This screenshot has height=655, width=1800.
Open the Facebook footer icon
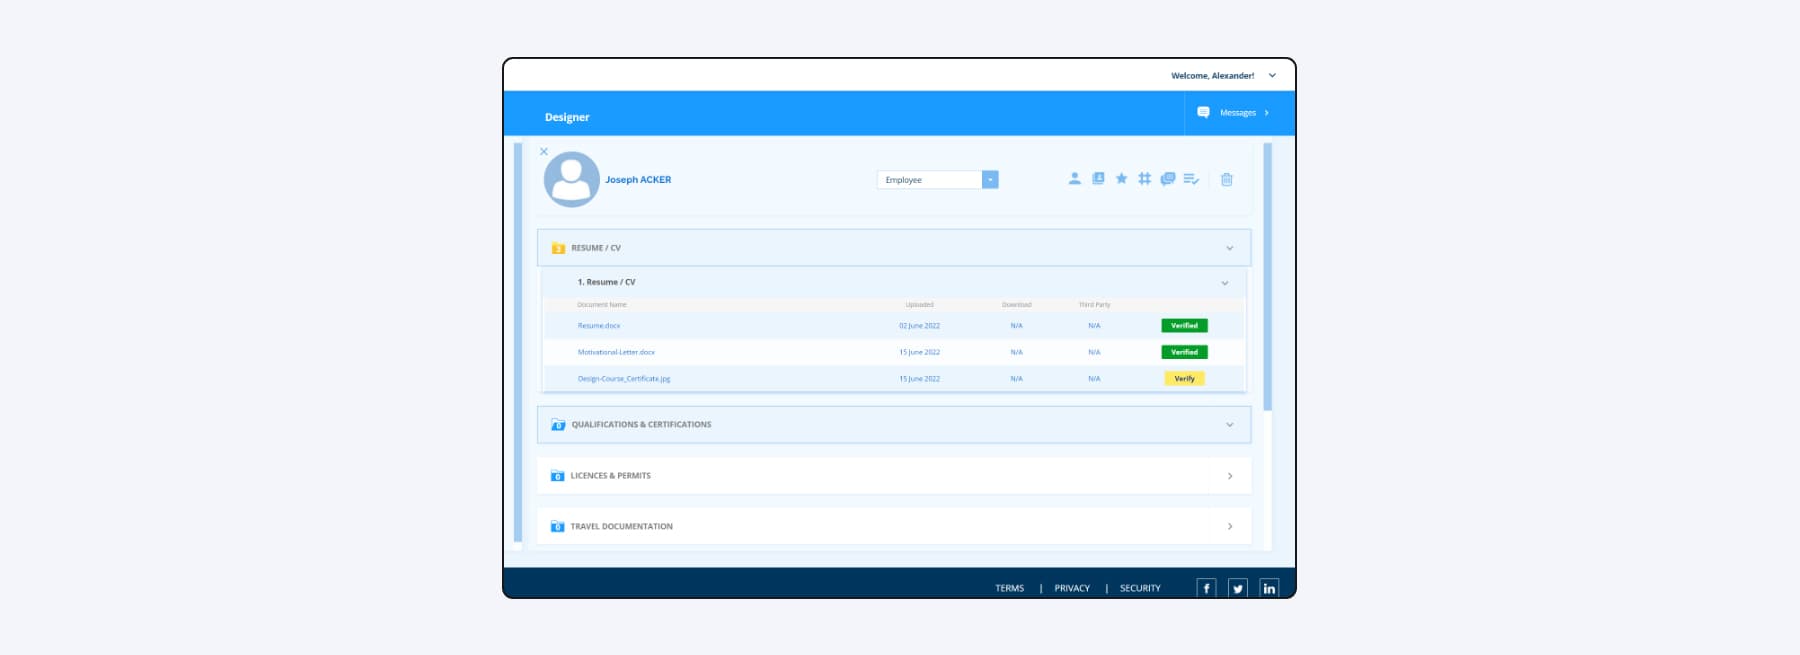[1207, 588]
